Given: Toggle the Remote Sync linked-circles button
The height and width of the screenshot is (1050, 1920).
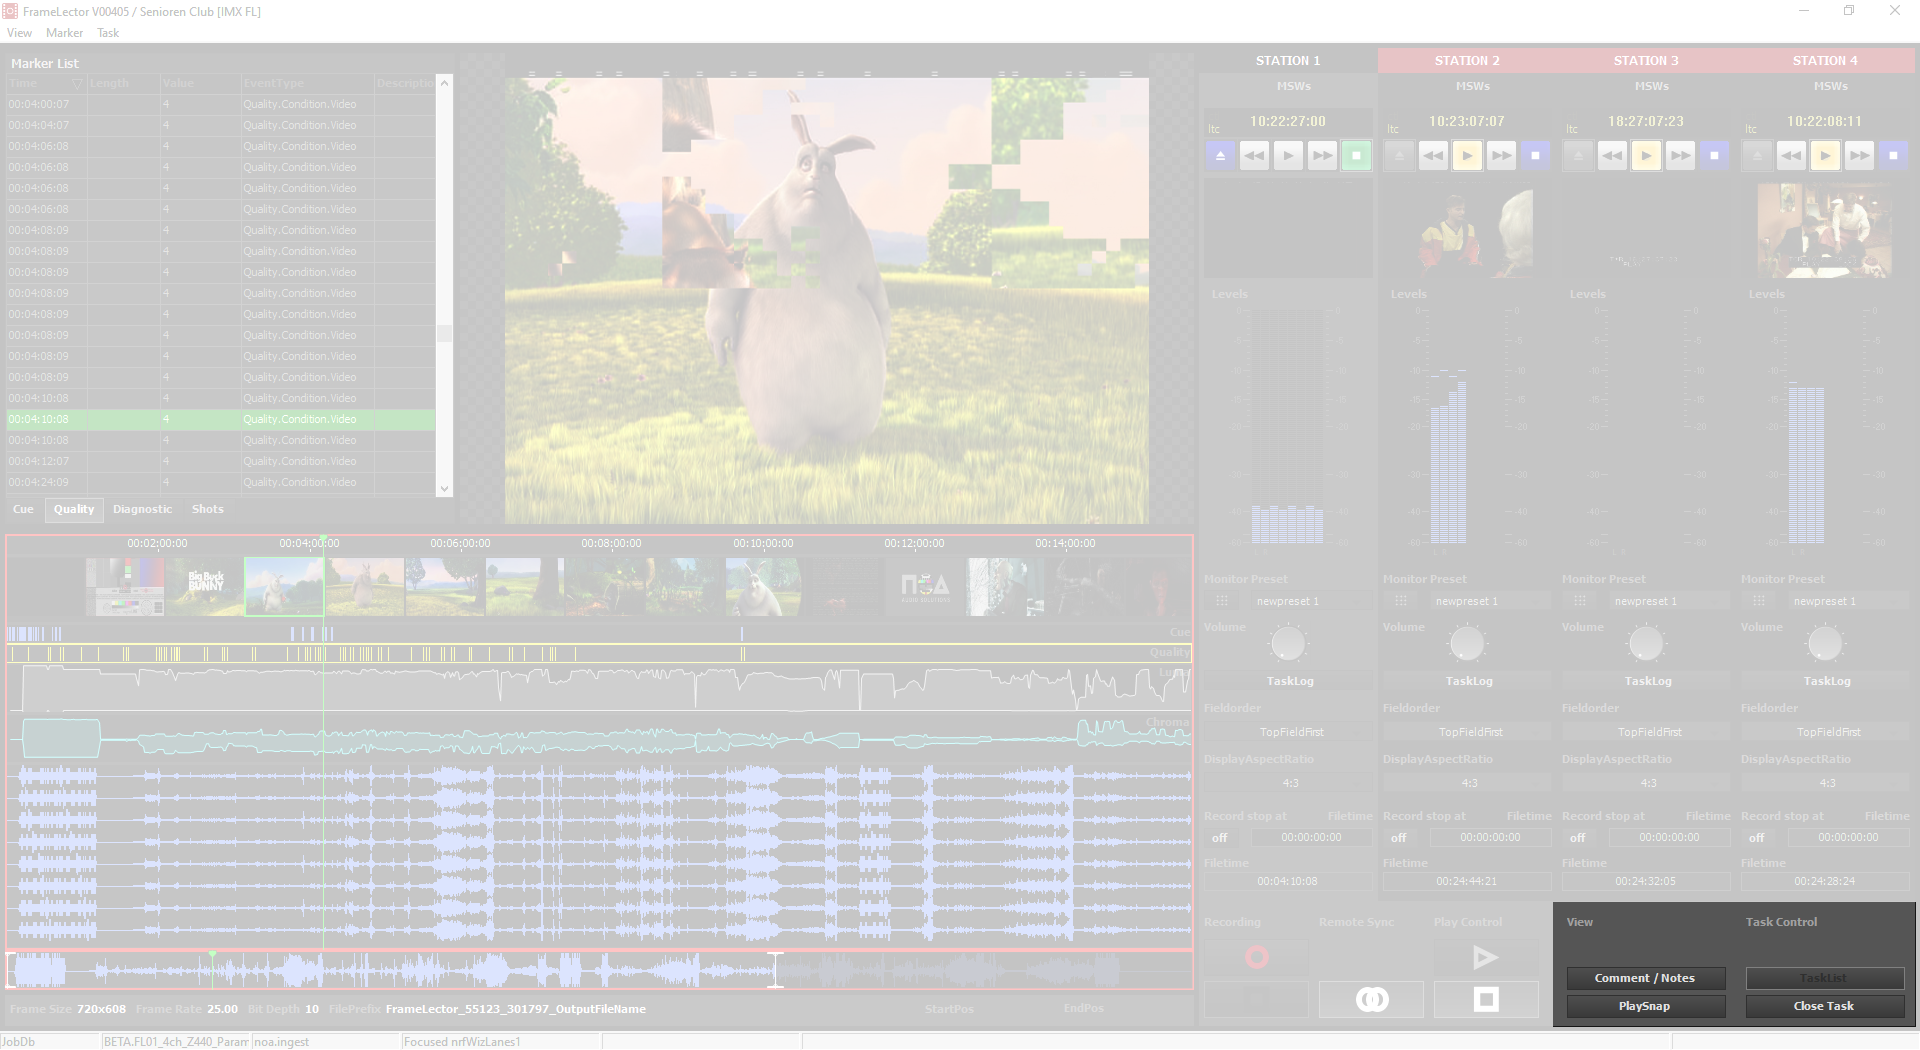Looking at the screenshot, I should [x=1371, y=999].
